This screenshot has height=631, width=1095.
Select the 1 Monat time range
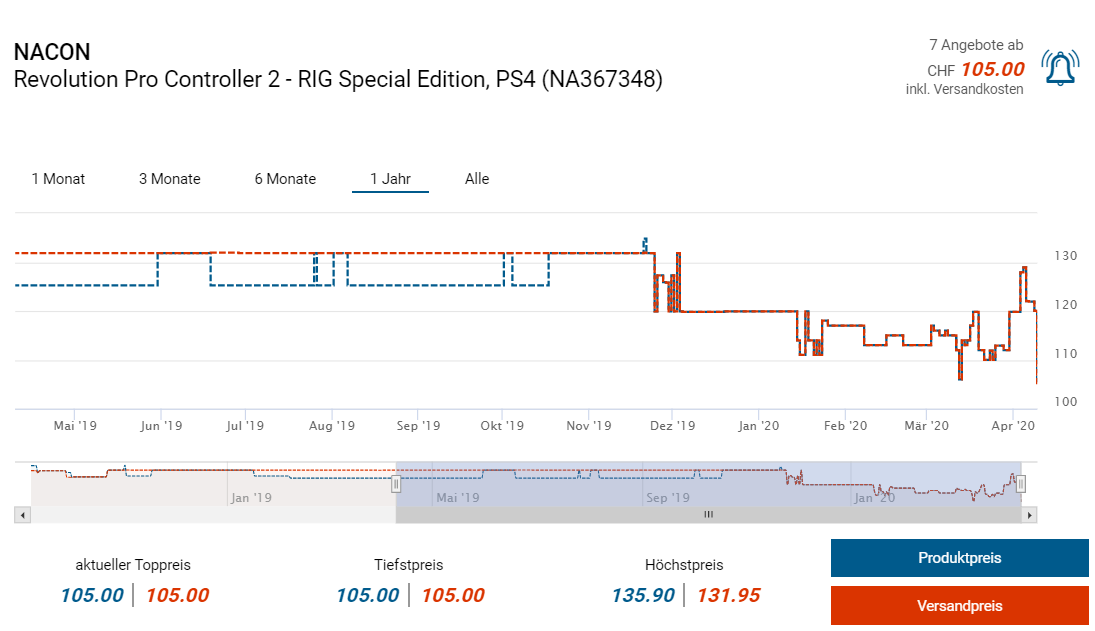point(58,179)
